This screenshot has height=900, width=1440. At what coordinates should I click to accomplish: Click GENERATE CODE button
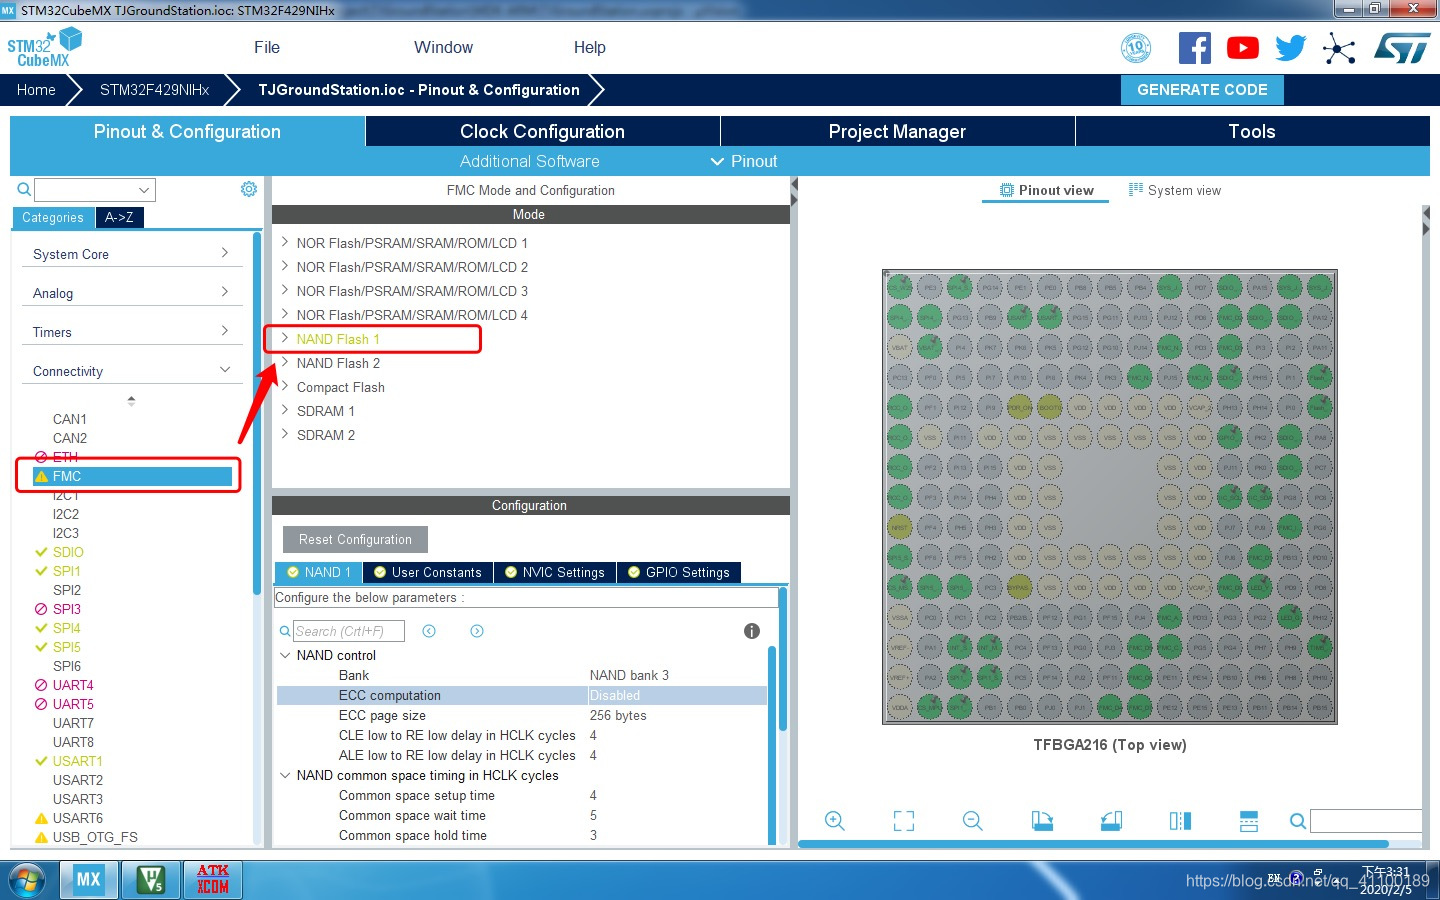point(1202,89)
